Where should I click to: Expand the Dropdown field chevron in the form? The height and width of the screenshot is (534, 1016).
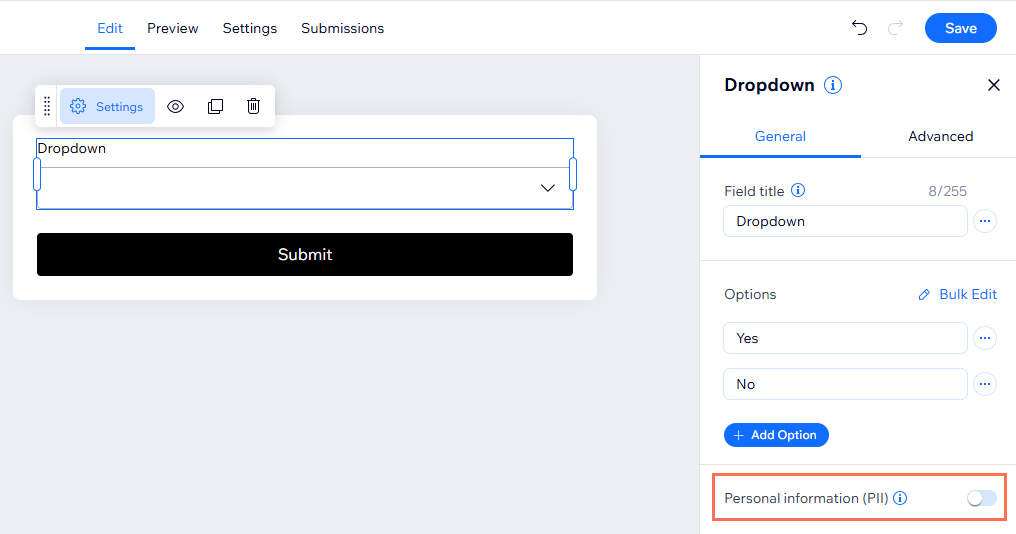click(547, 188)
